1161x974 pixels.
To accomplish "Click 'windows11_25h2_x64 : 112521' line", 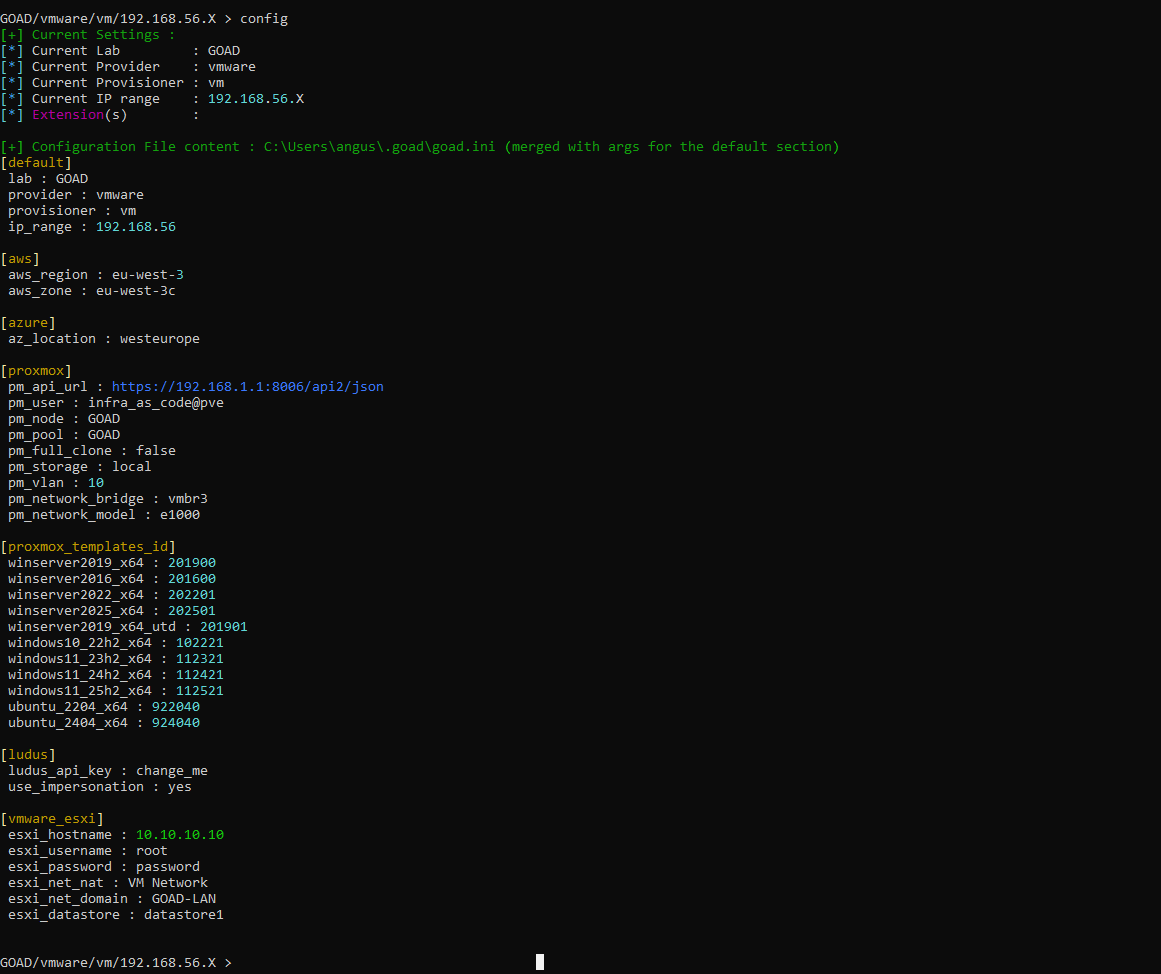I will (116, 691).
